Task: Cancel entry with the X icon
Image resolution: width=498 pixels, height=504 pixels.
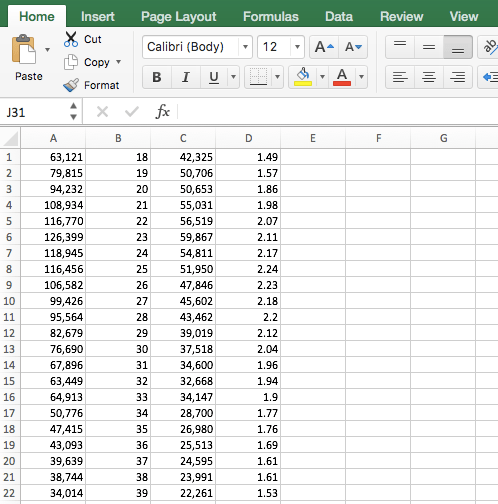Action: 102,112
